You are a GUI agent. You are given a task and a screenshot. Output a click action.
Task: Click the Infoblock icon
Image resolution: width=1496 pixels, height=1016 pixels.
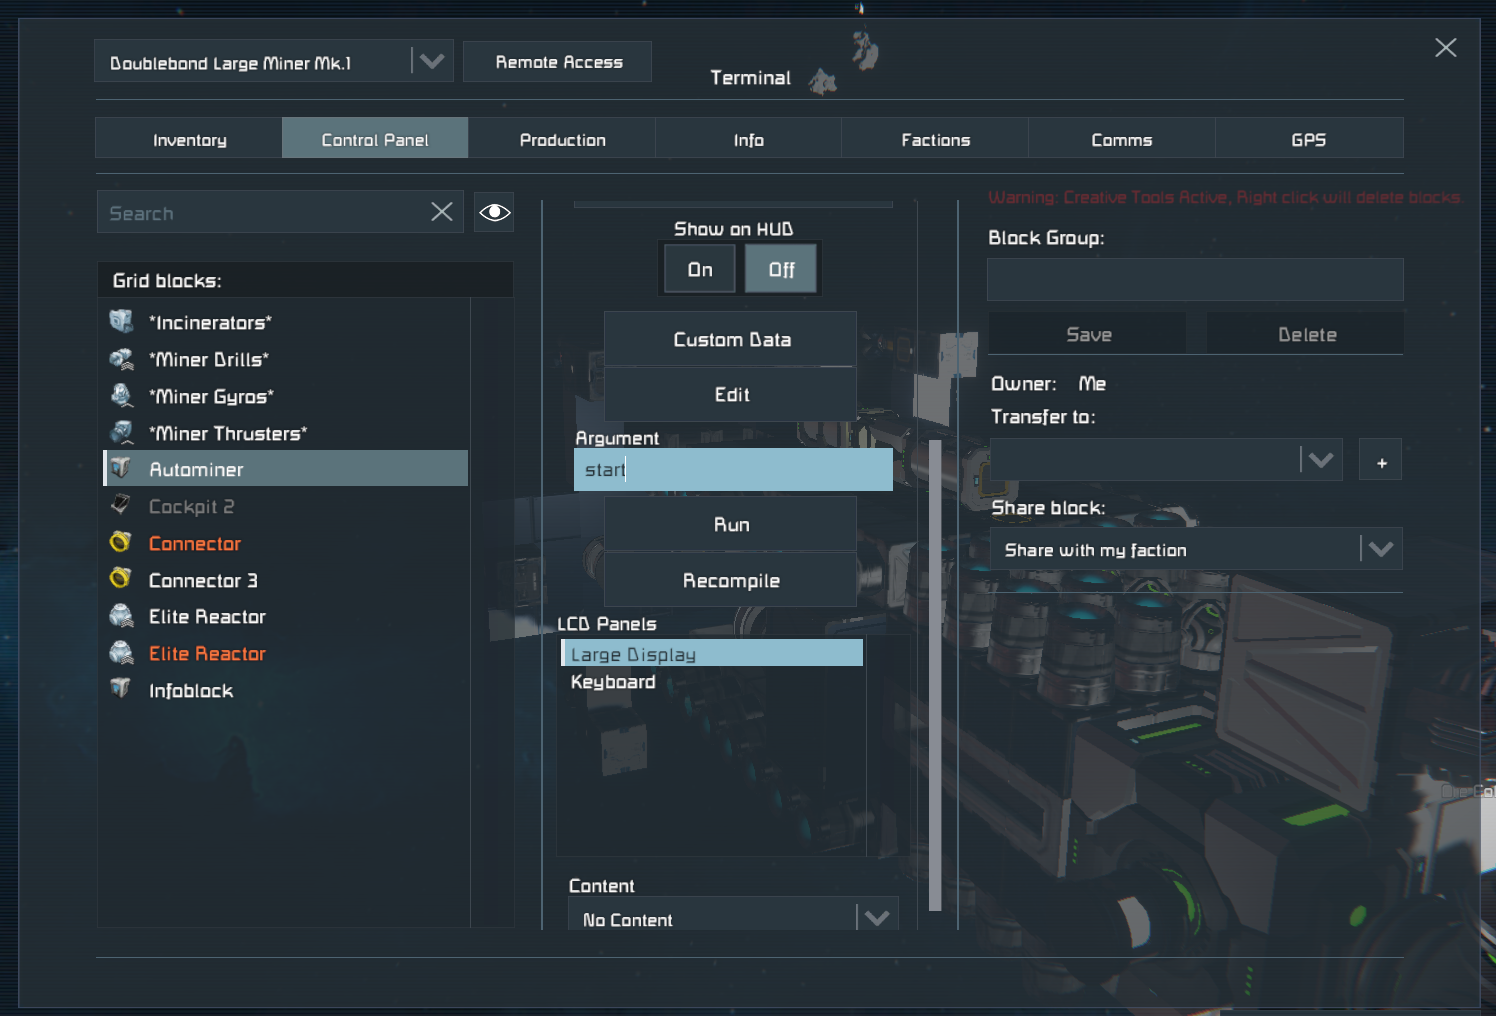coord(122,690)
